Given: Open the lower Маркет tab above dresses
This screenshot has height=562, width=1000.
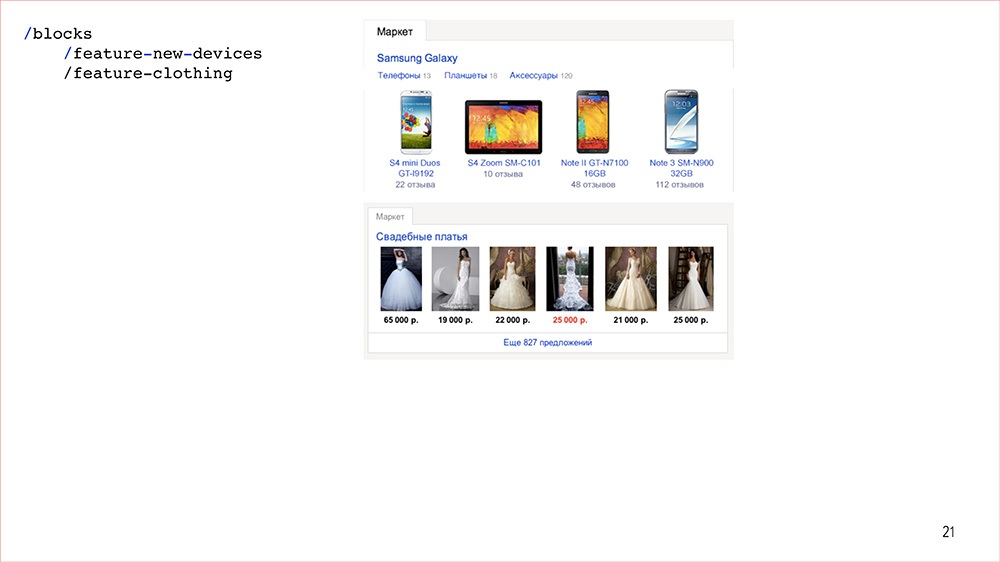Looking at the screenshot, I should click(390, 216).
